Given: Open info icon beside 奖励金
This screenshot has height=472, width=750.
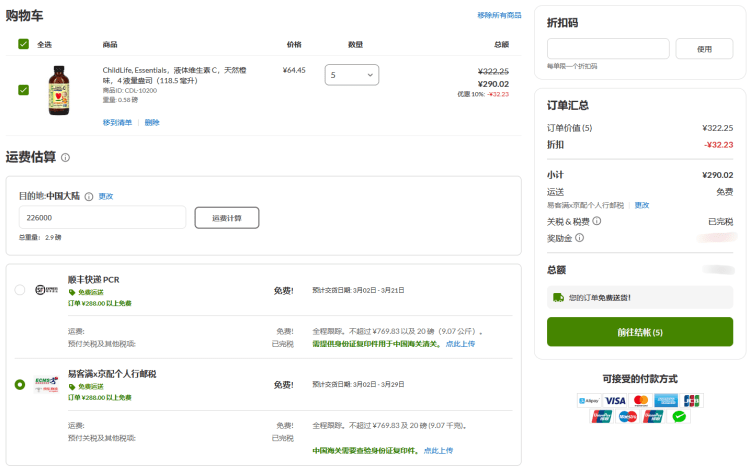Looking at the screenshot, I should [579, 238].
